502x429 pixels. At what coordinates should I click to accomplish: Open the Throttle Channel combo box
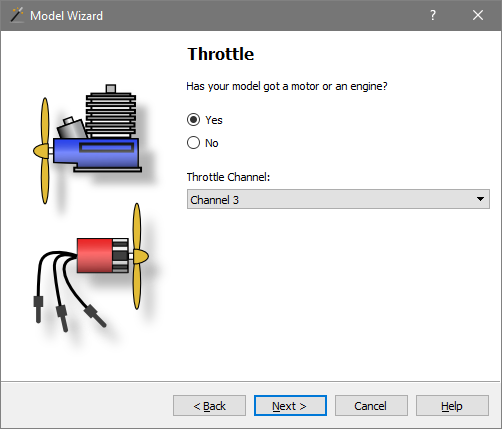pyautogui.click(x=338, y=199)
